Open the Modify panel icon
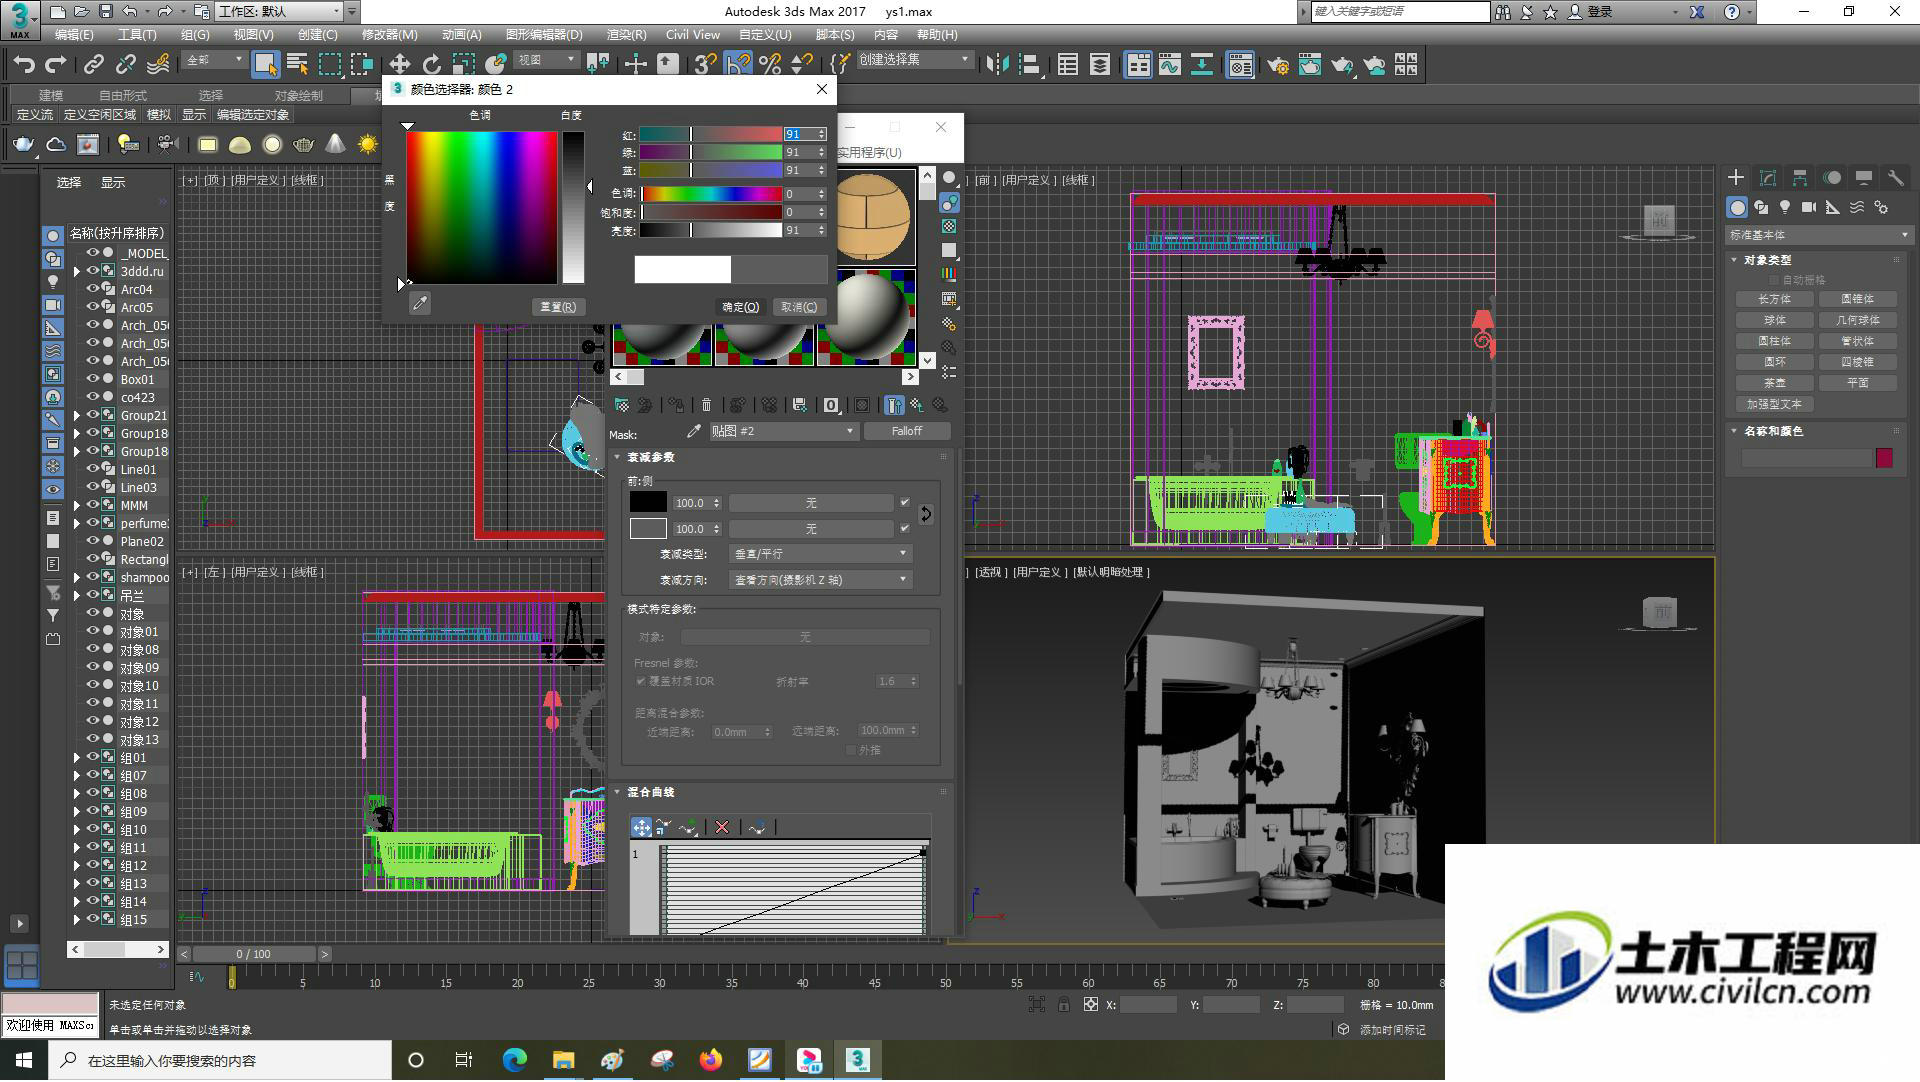 pyautogui.click(x=1768, y=178)
